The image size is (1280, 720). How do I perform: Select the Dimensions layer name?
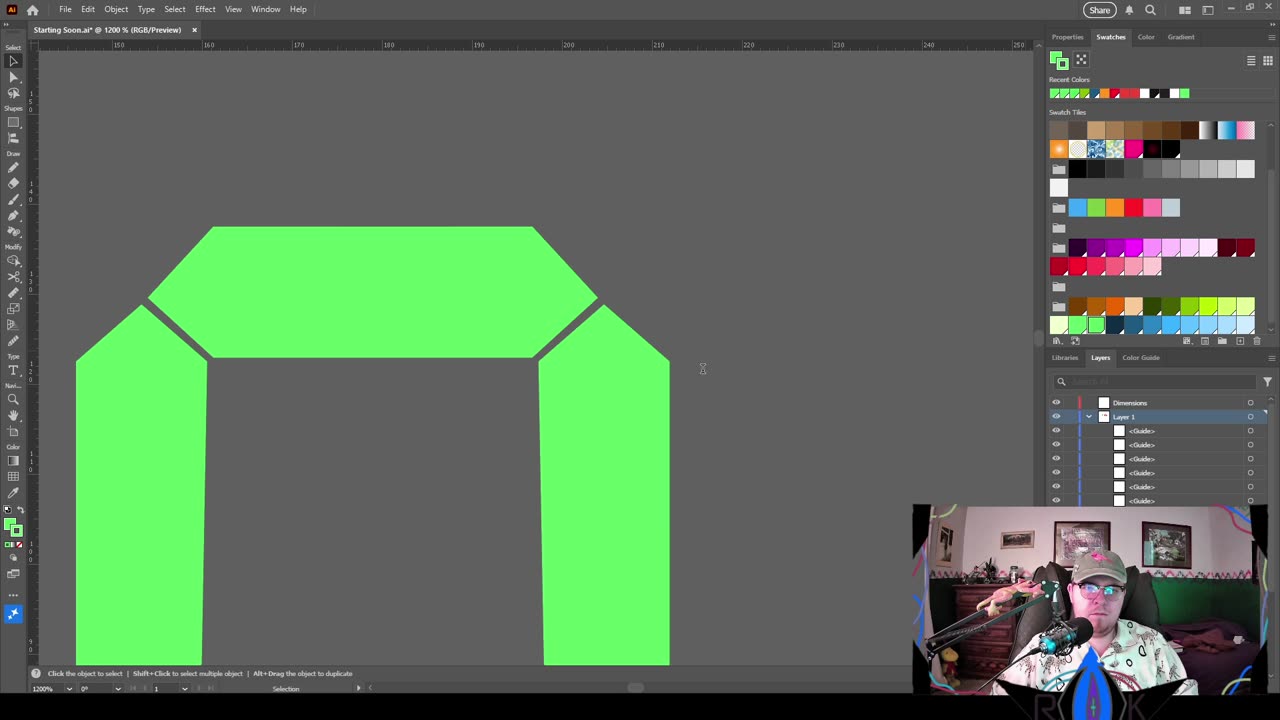click(1130, 403)
